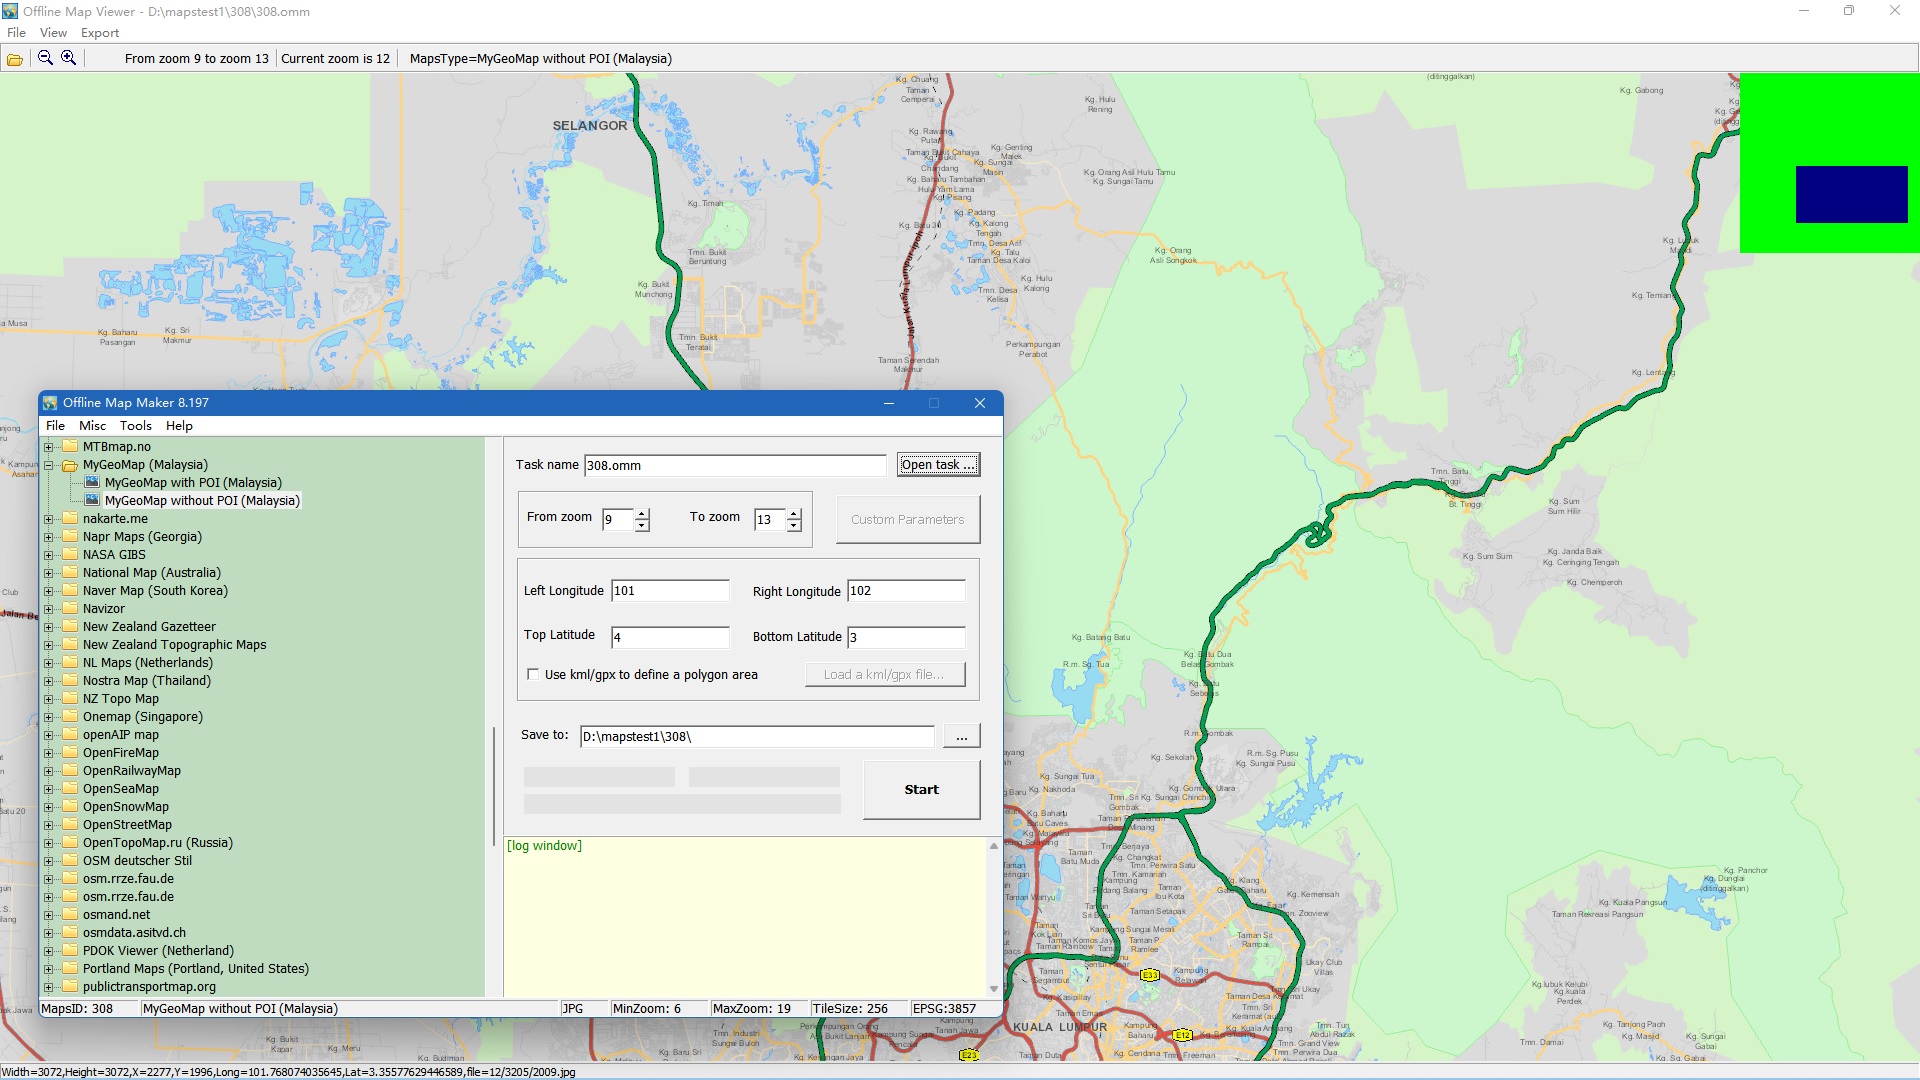Open Help menu in Offline Map Maker
This screenshot has width=1920, height=1080.
coord(179,426)
